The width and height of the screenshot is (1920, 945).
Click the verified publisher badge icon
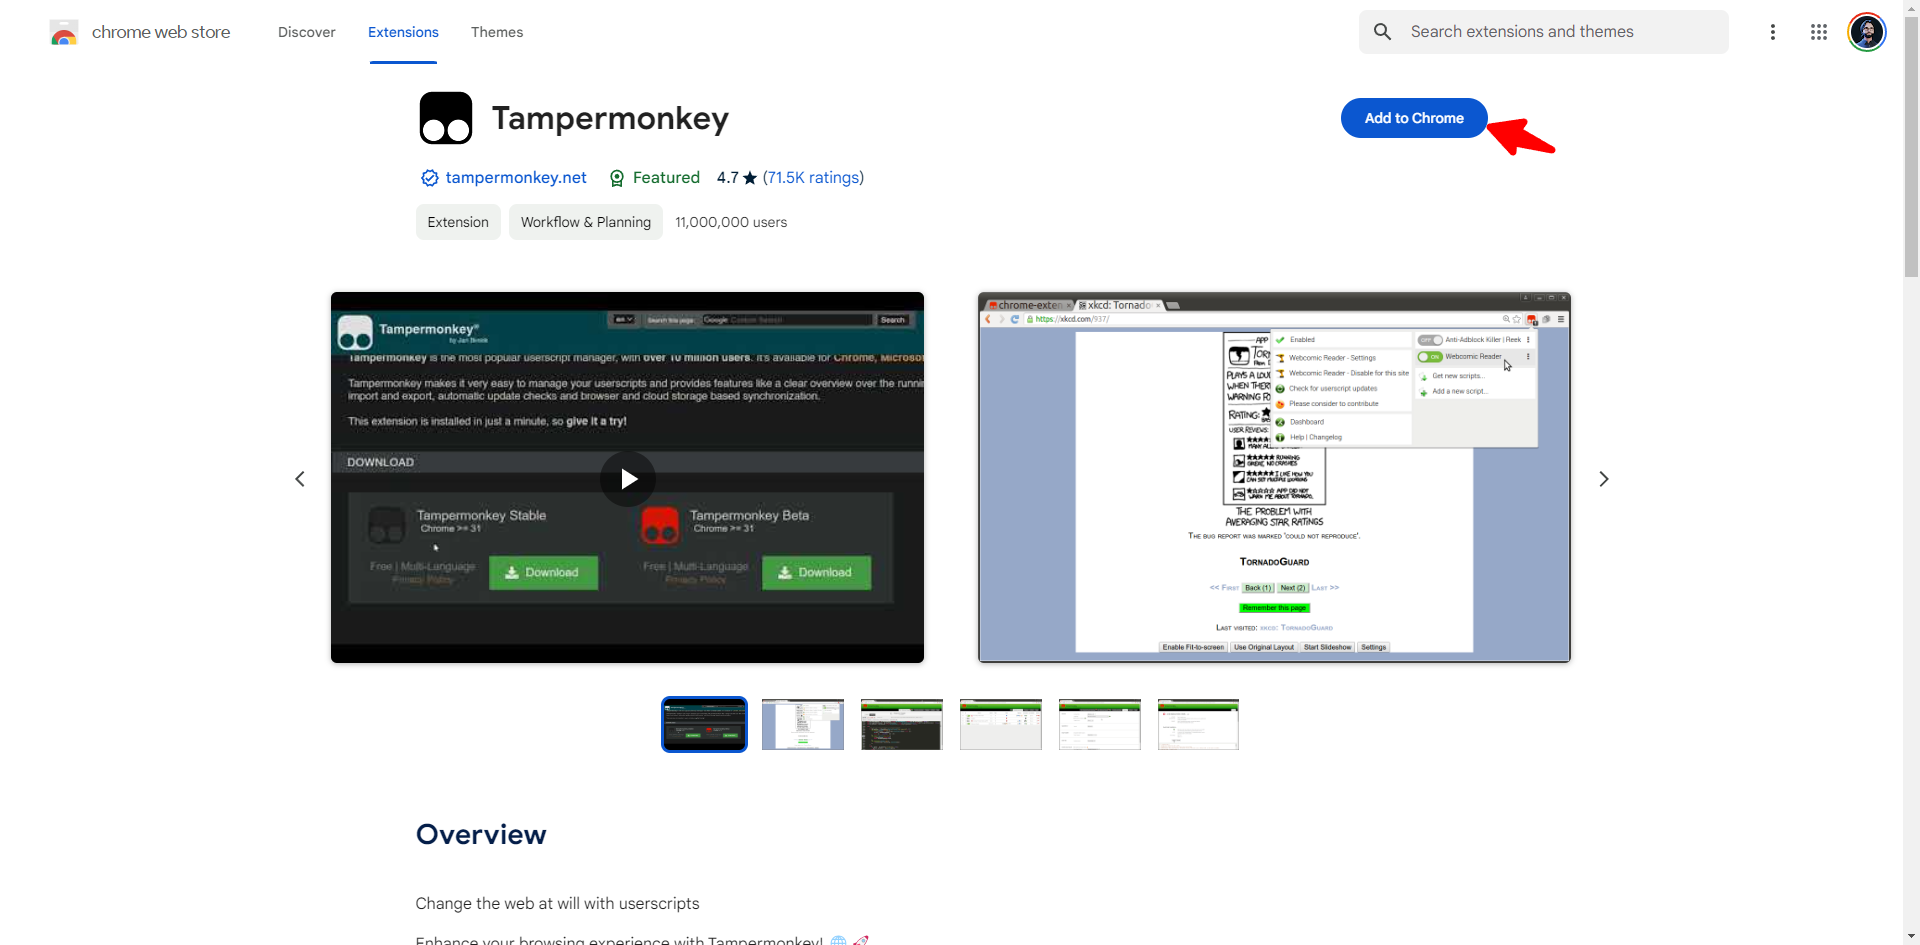click(429, 178)
